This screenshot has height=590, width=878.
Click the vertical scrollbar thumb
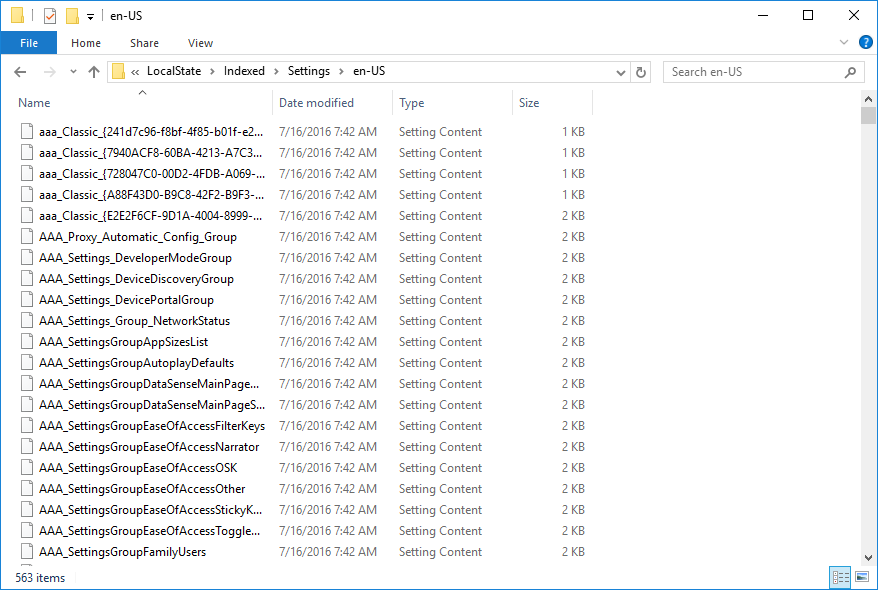pos(868,115)
